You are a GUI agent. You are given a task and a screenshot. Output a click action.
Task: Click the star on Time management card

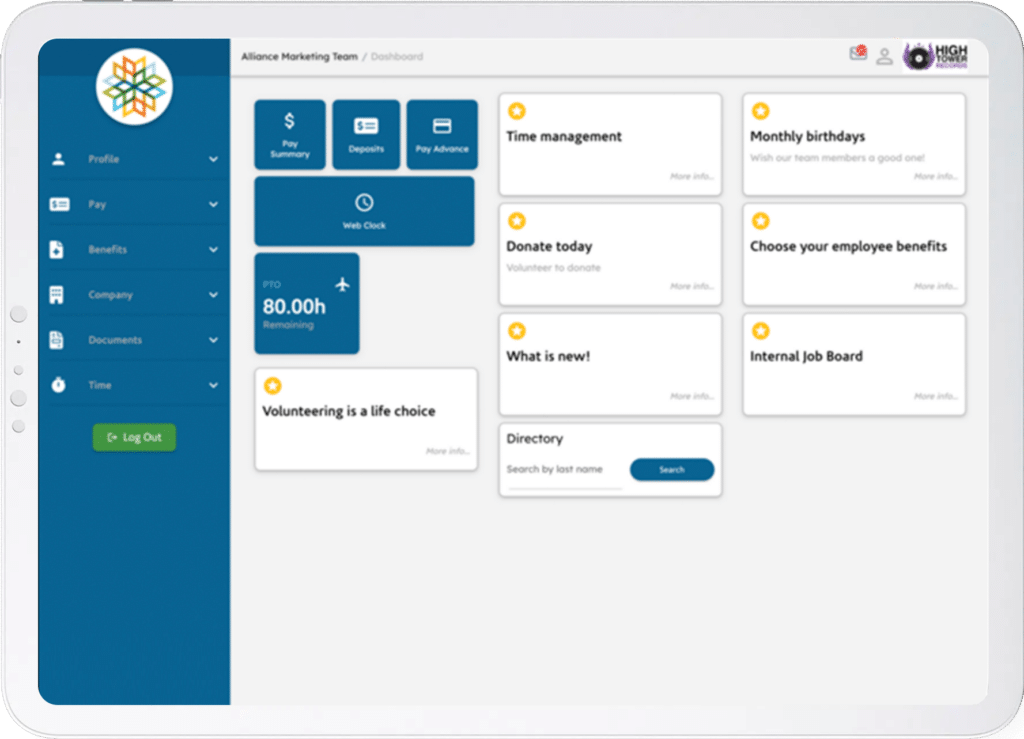point(517,110)
